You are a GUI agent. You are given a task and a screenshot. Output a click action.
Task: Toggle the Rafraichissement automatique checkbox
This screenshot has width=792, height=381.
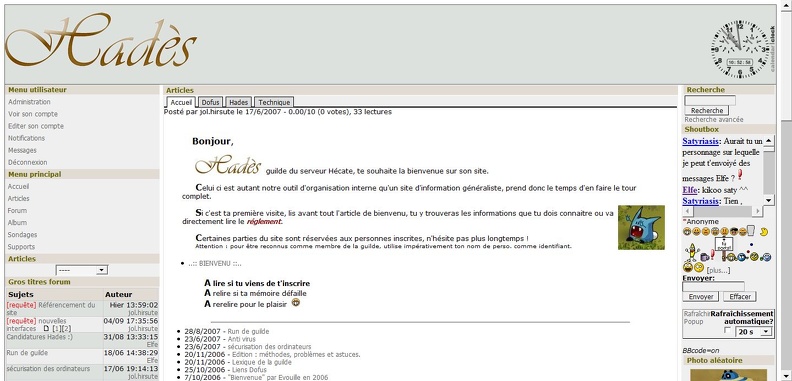(x=727, y=330)
